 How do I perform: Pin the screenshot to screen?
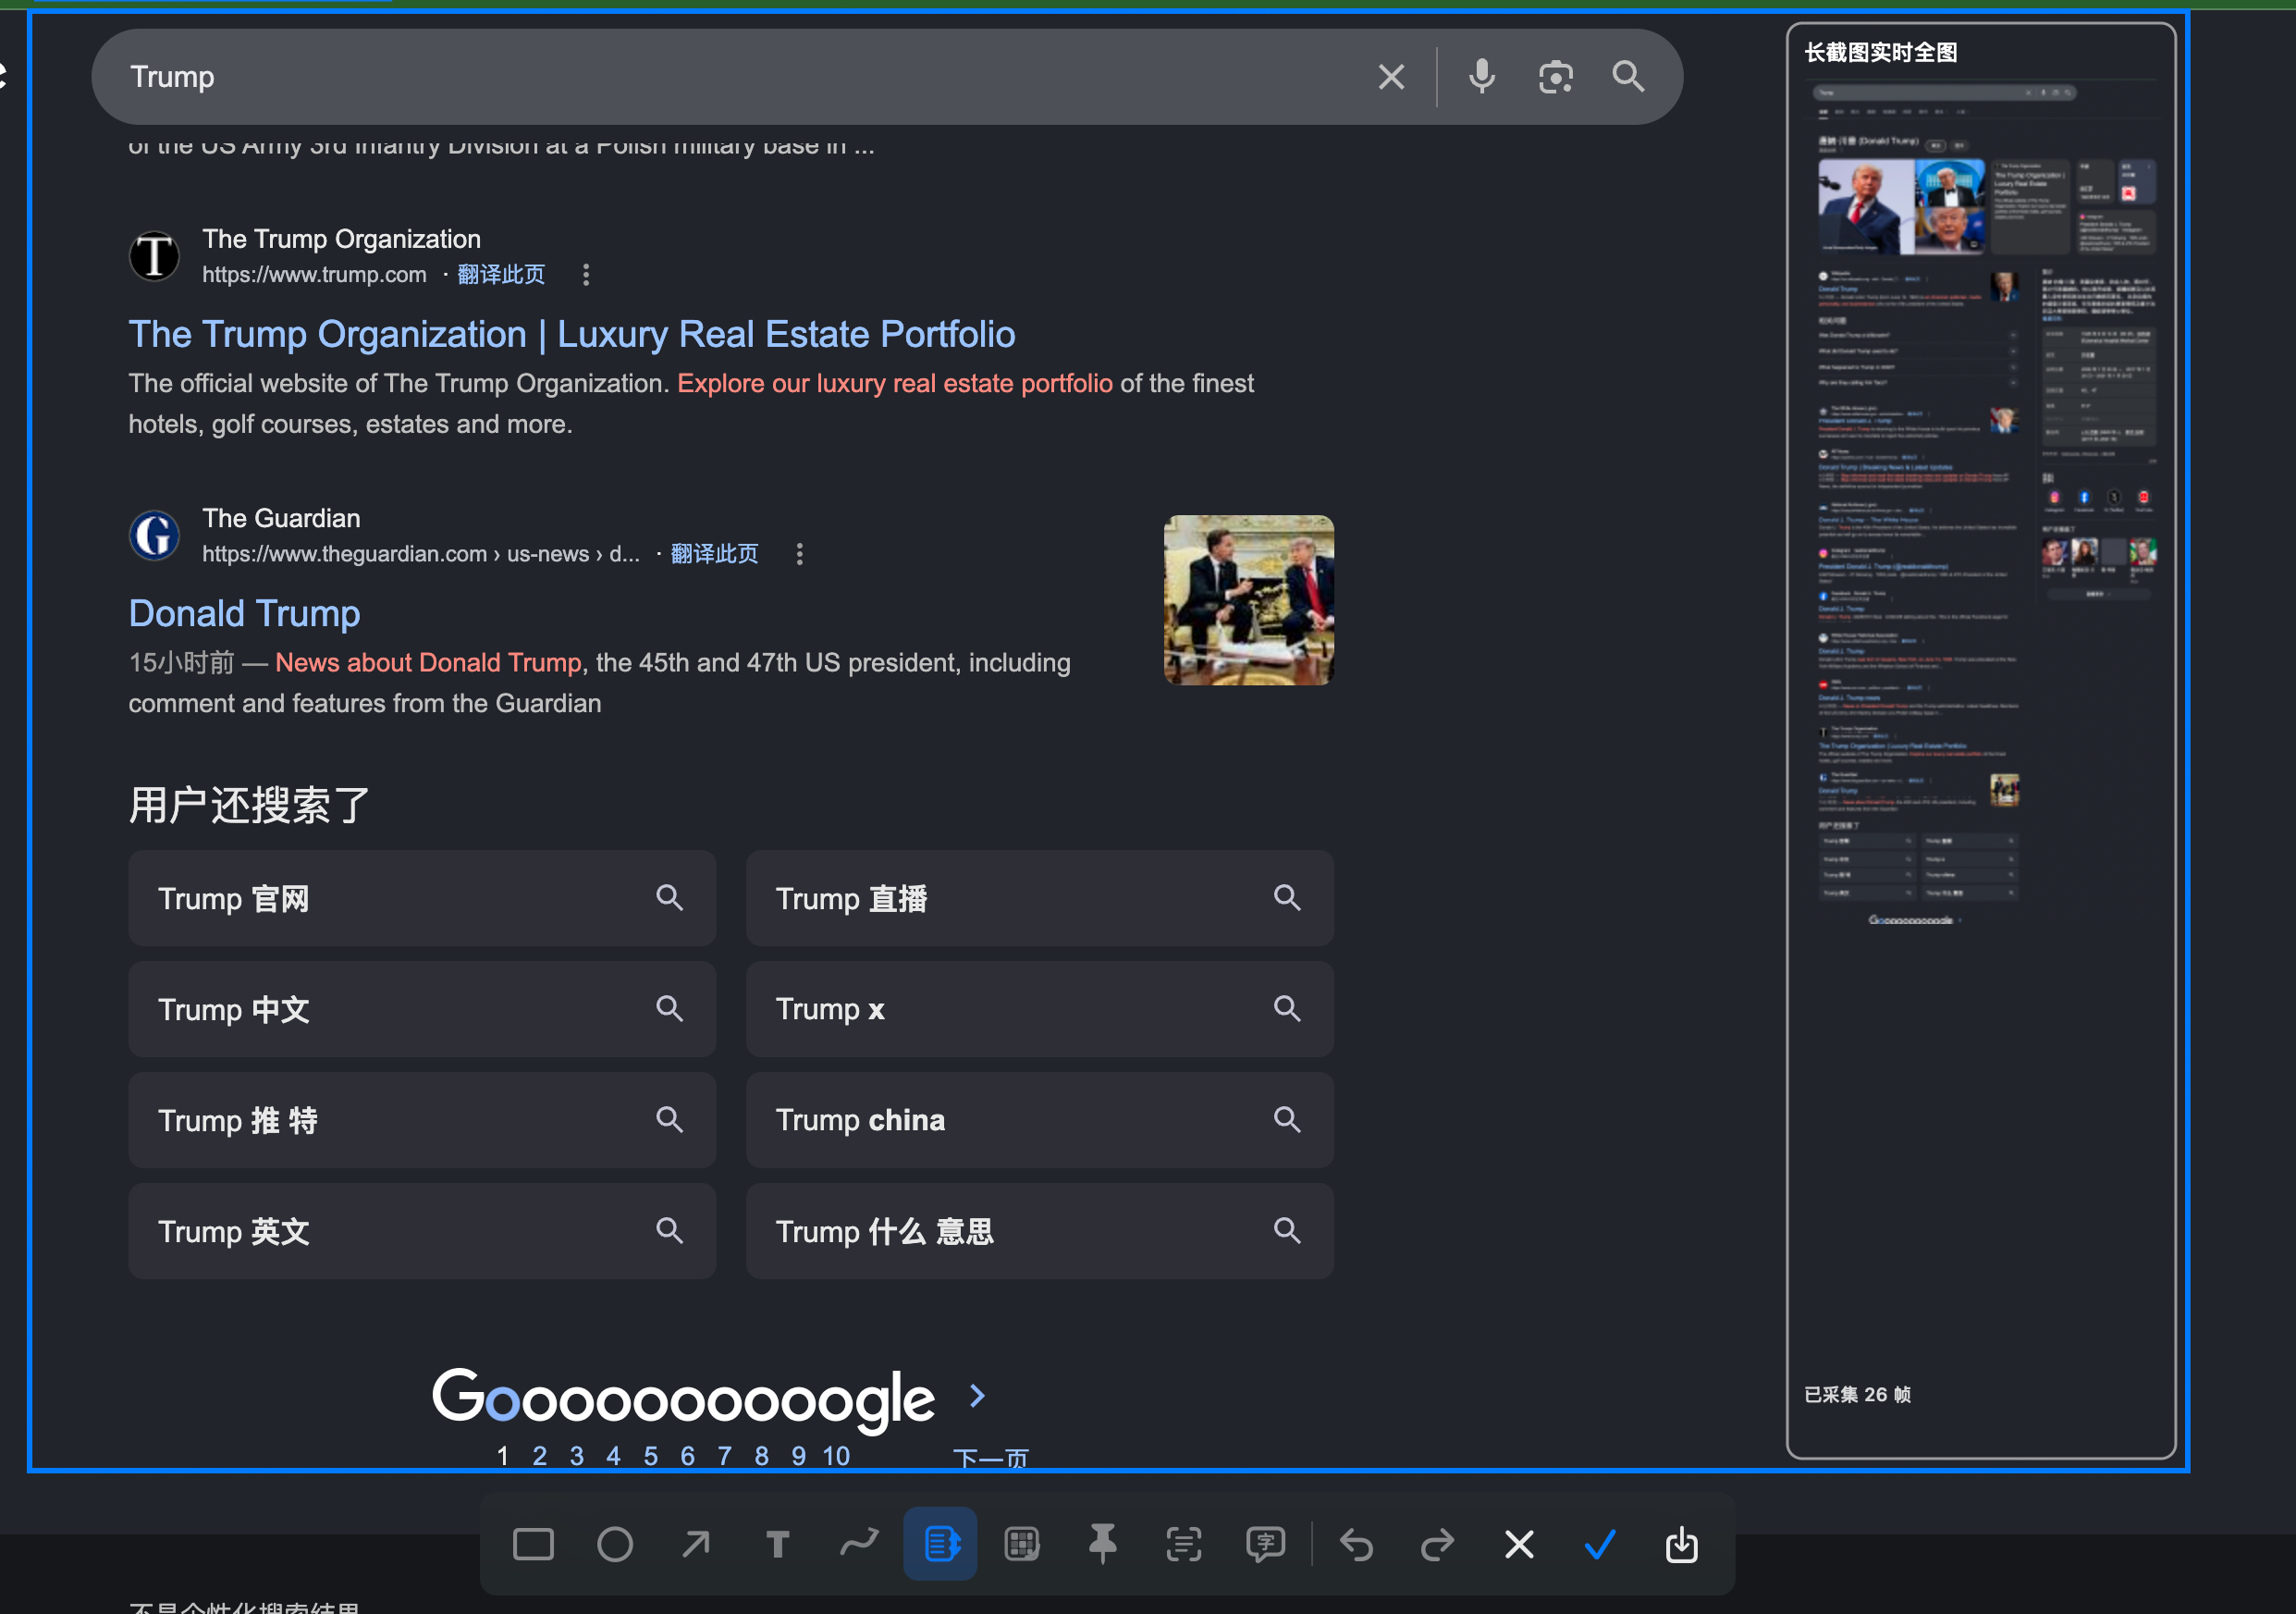(x=1103, y=1544)
